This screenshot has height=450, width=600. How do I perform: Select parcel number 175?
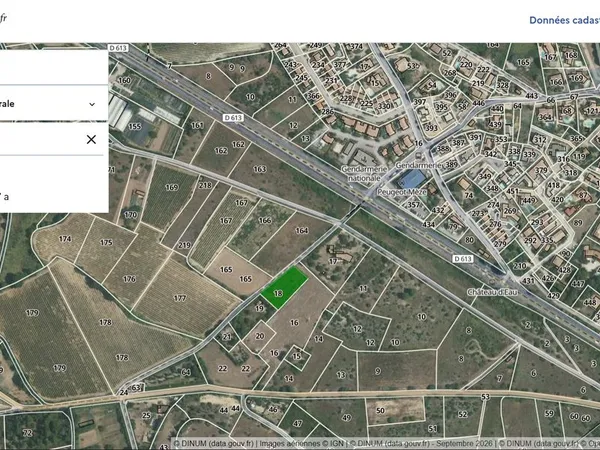pyautogui.click(x=106, y=242)
